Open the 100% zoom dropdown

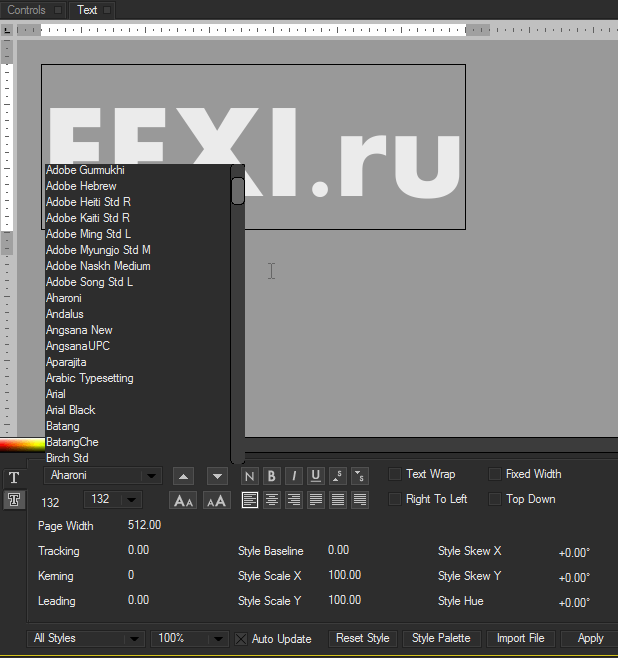[x=190, y=639]
